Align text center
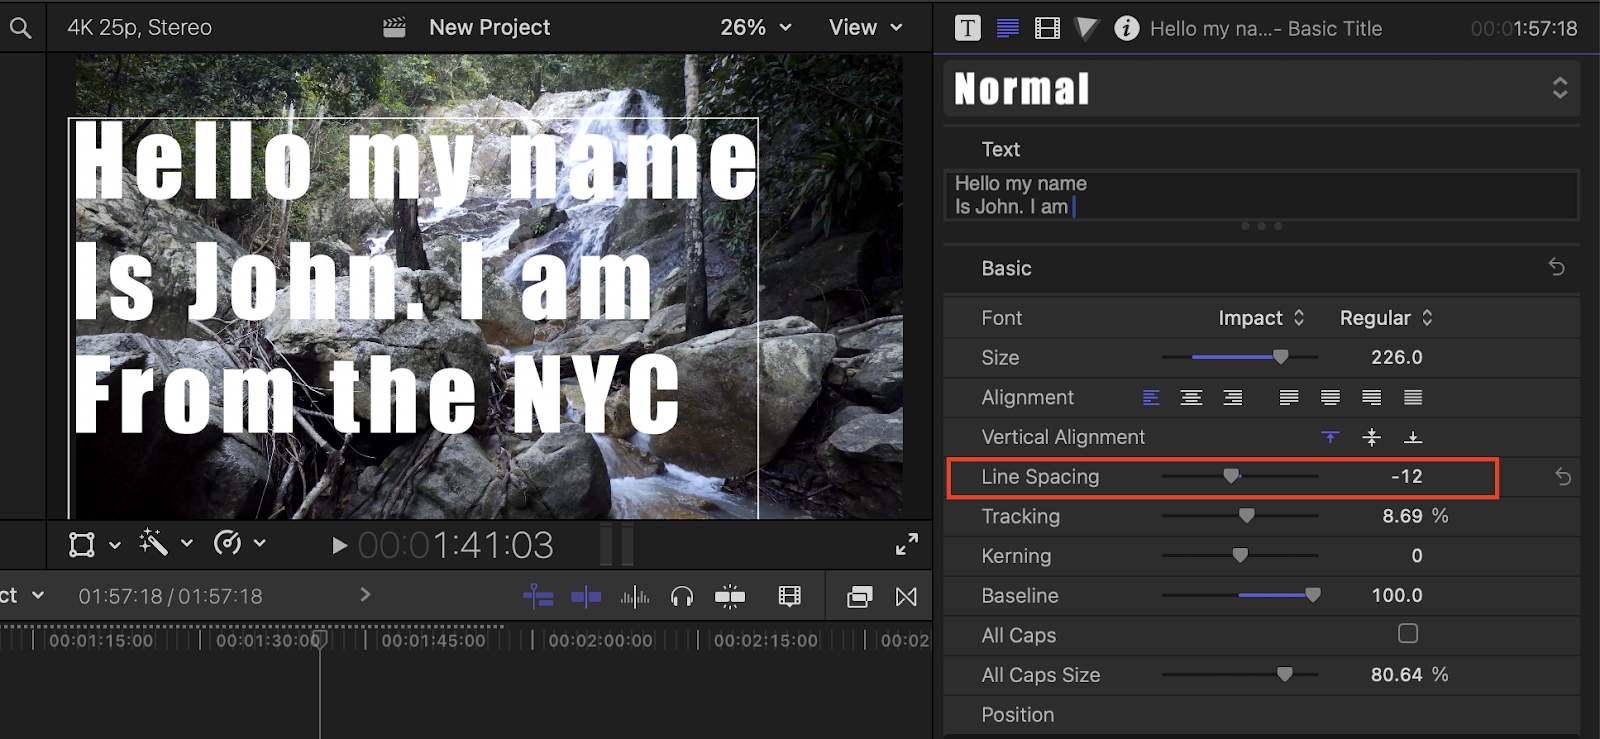 click(x=1191, y=398)
